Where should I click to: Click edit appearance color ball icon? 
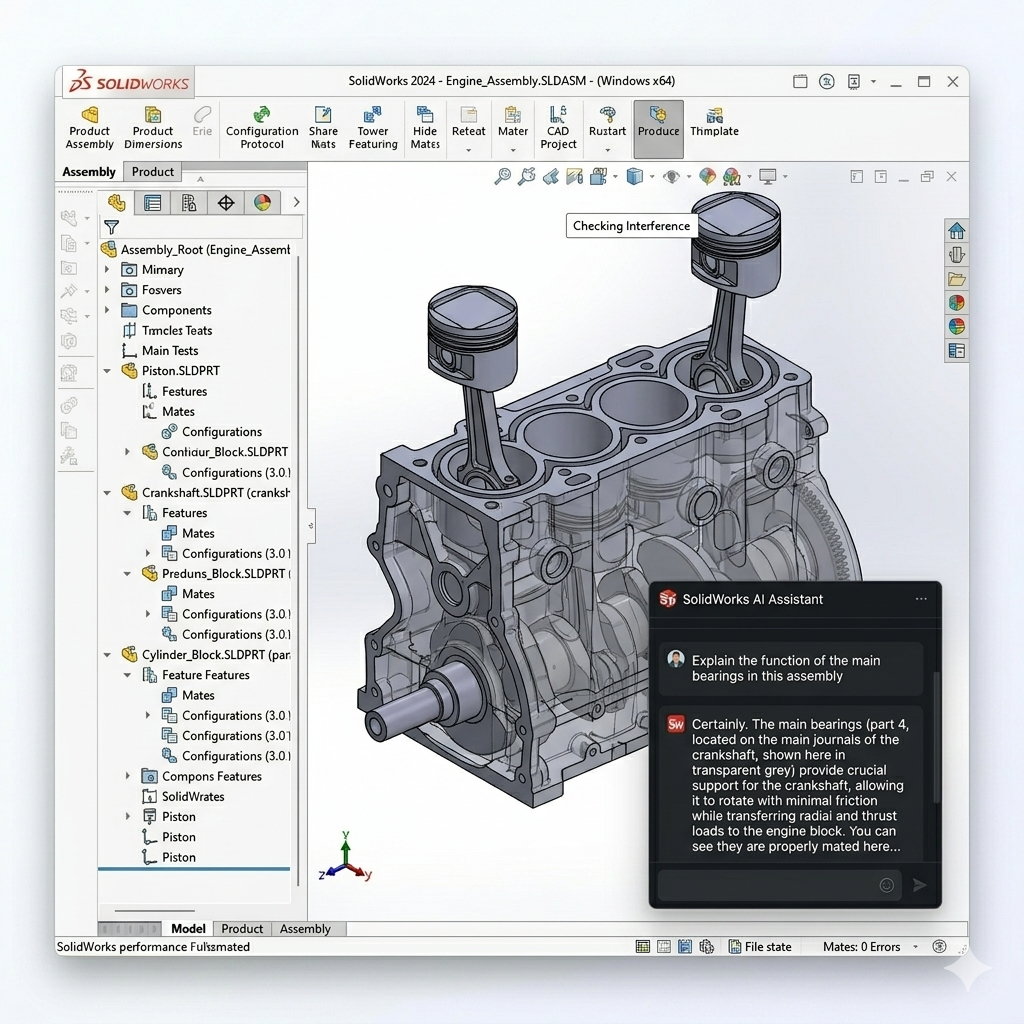[707, 176]
